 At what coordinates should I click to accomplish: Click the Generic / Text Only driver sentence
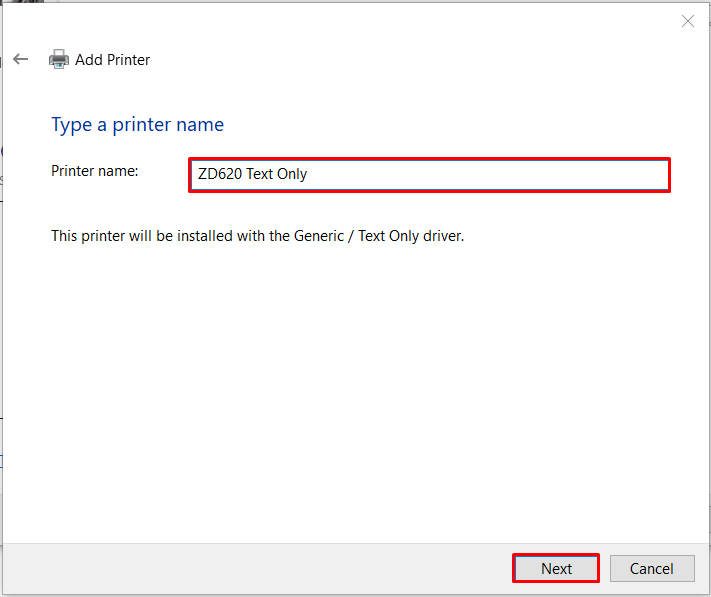click(258, 236)
